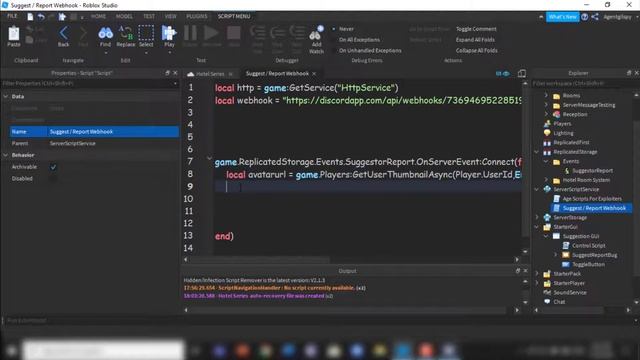The width and height of the screenshot is (640, 360).
Task: Select the Rooms folder in Explorer
Action: 571,96
